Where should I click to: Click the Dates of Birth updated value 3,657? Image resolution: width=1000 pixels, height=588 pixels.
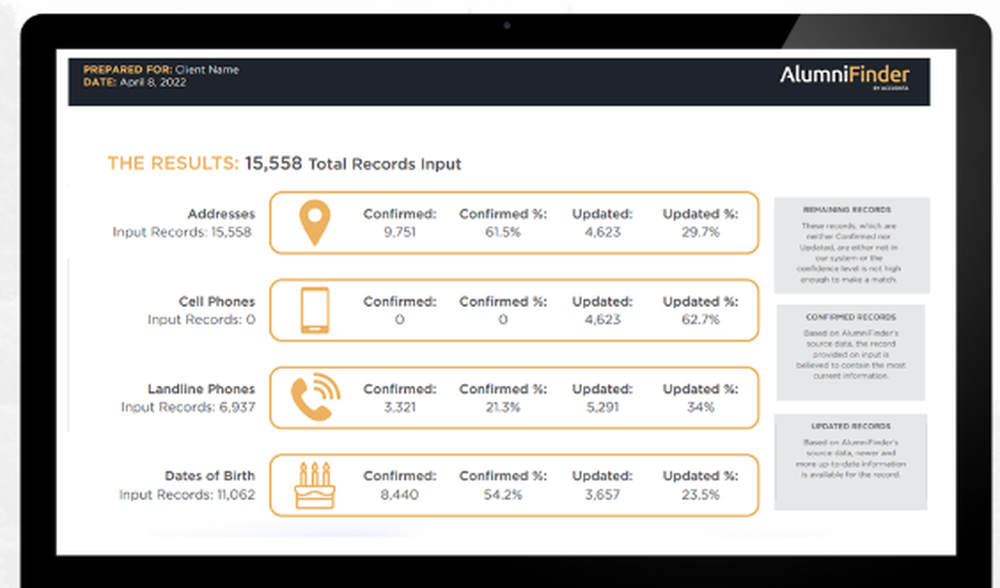(x=603, y=494)
